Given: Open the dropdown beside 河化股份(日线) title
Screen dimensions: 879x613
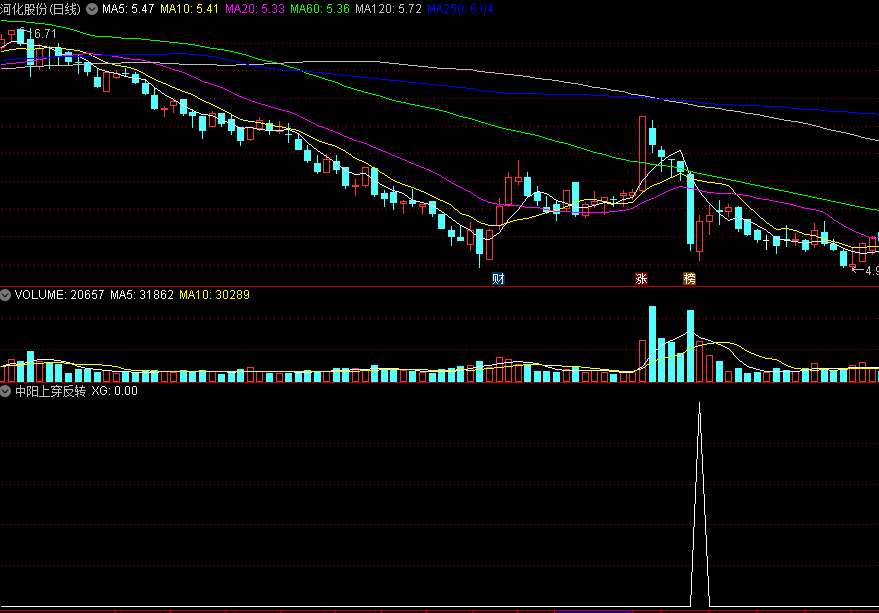Looking at the screenshot, I should pyautogui.click(x=92, y=9).
